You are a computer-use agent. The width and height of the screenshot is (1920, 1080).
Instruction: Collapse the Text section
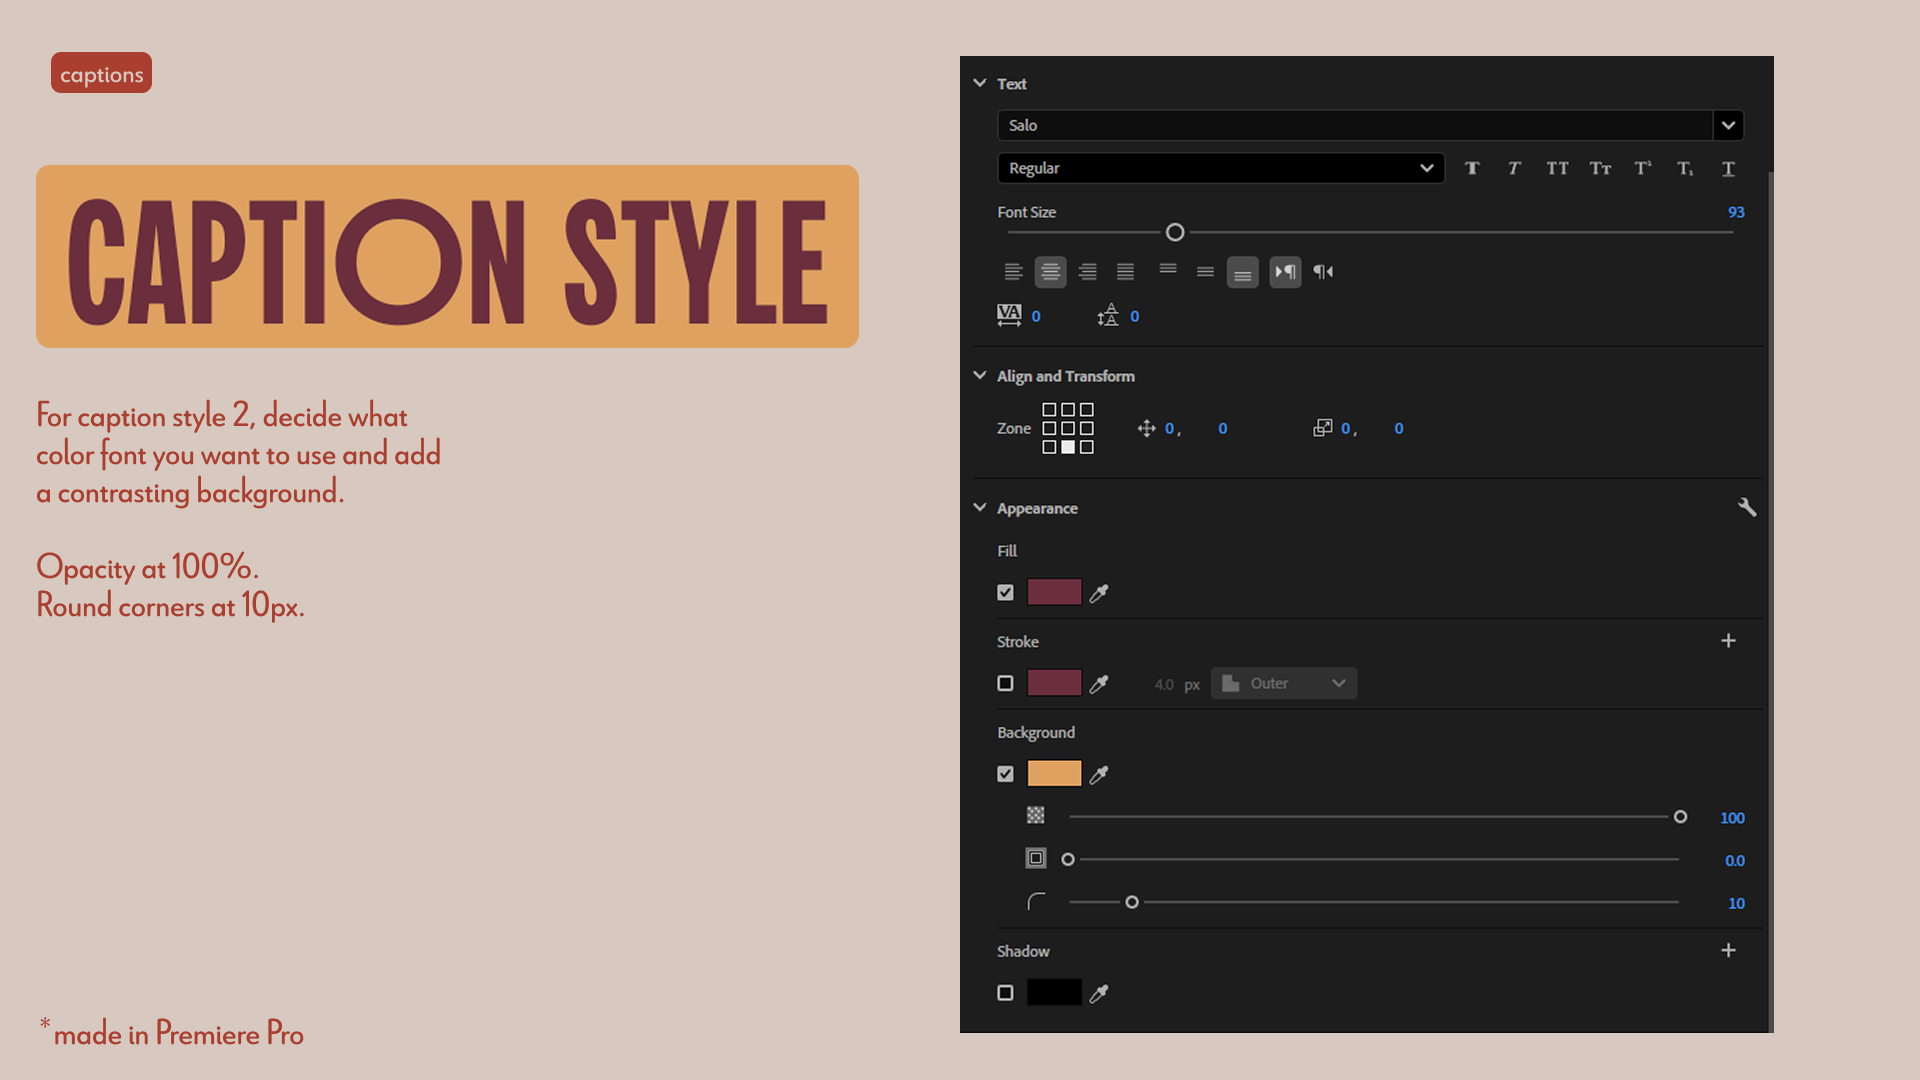pyautogui.click(x=980, y=83)
